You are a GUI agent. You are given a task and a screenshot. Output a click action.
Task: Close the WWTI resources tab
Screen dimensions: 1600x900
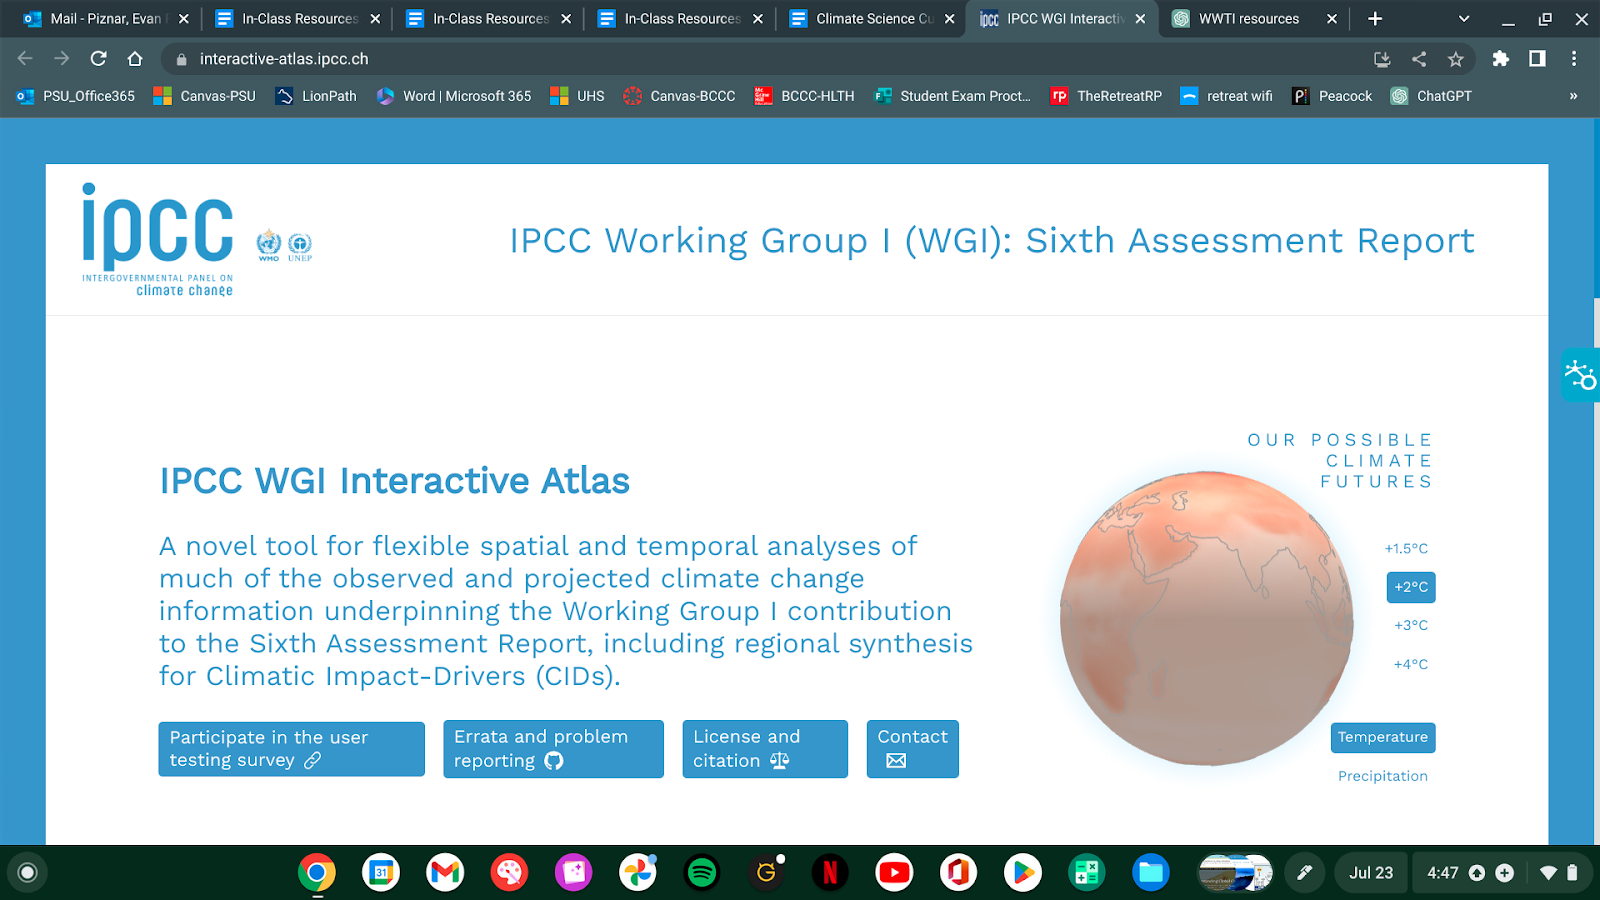[x=1332, y=18]
